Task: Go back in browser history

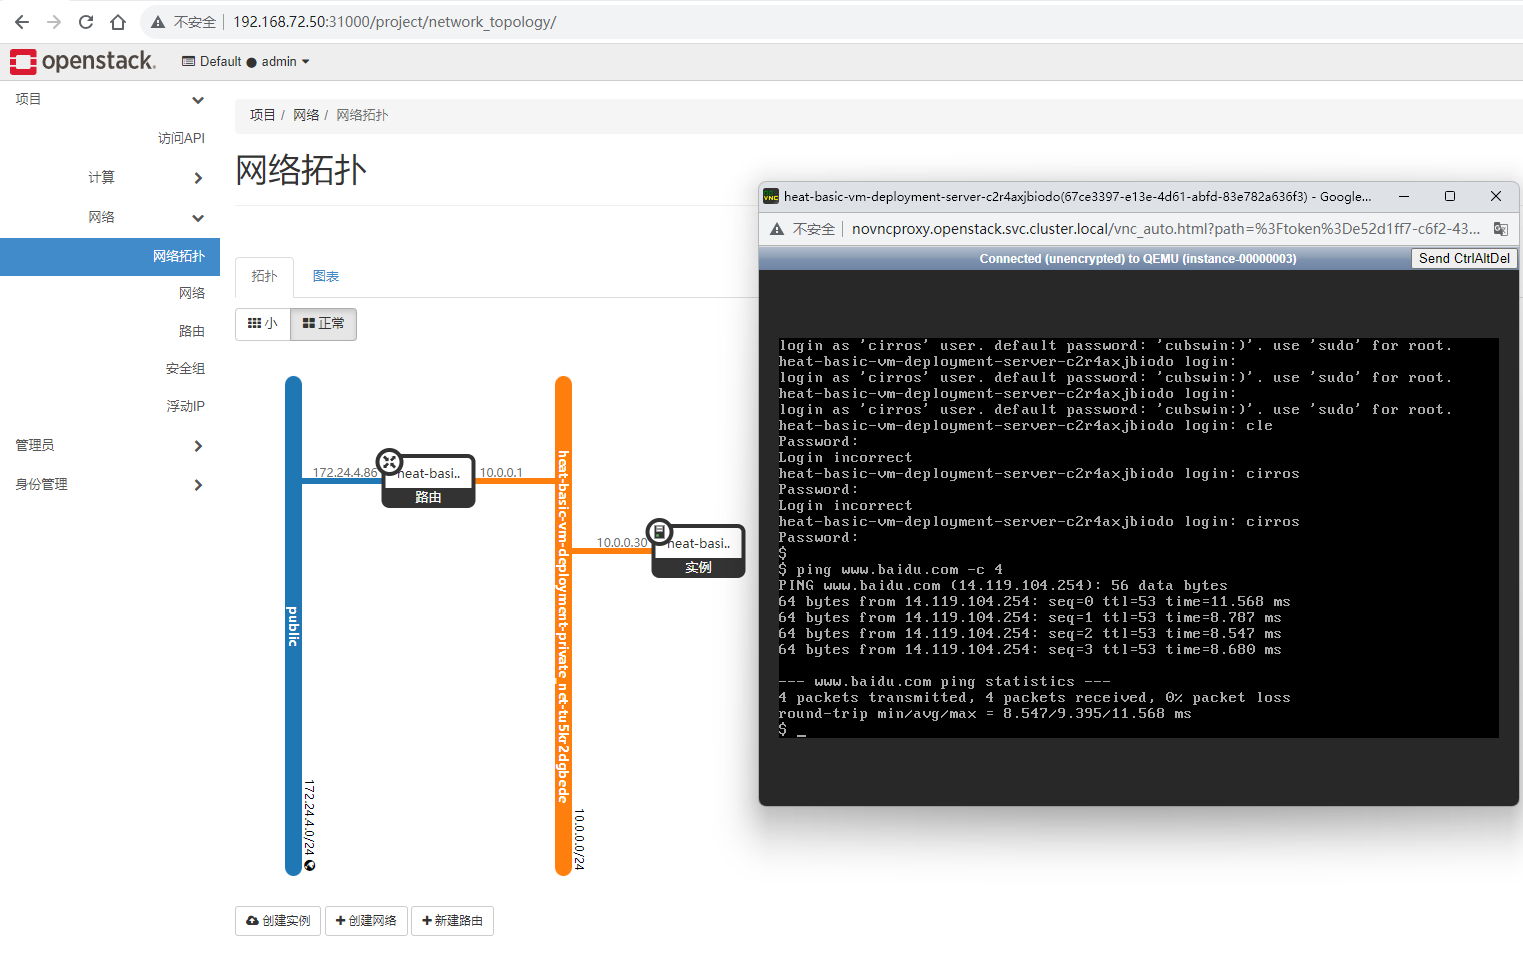Action: [22, 22]
